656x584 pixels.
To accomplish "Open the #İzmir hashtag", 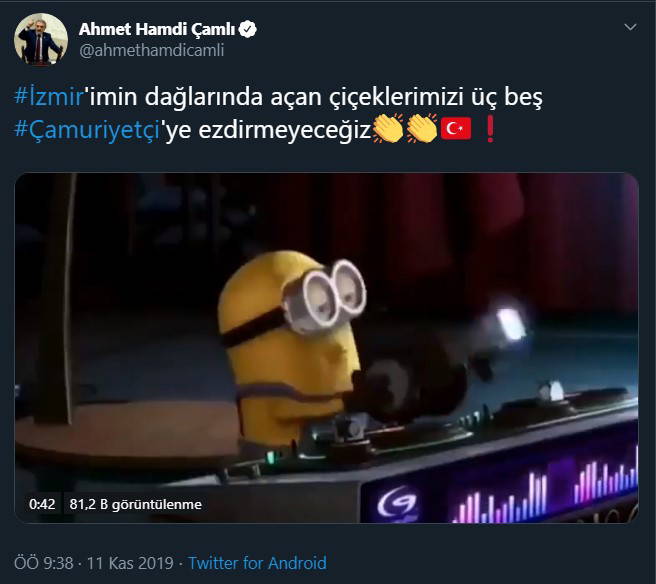I will (49, 97).
